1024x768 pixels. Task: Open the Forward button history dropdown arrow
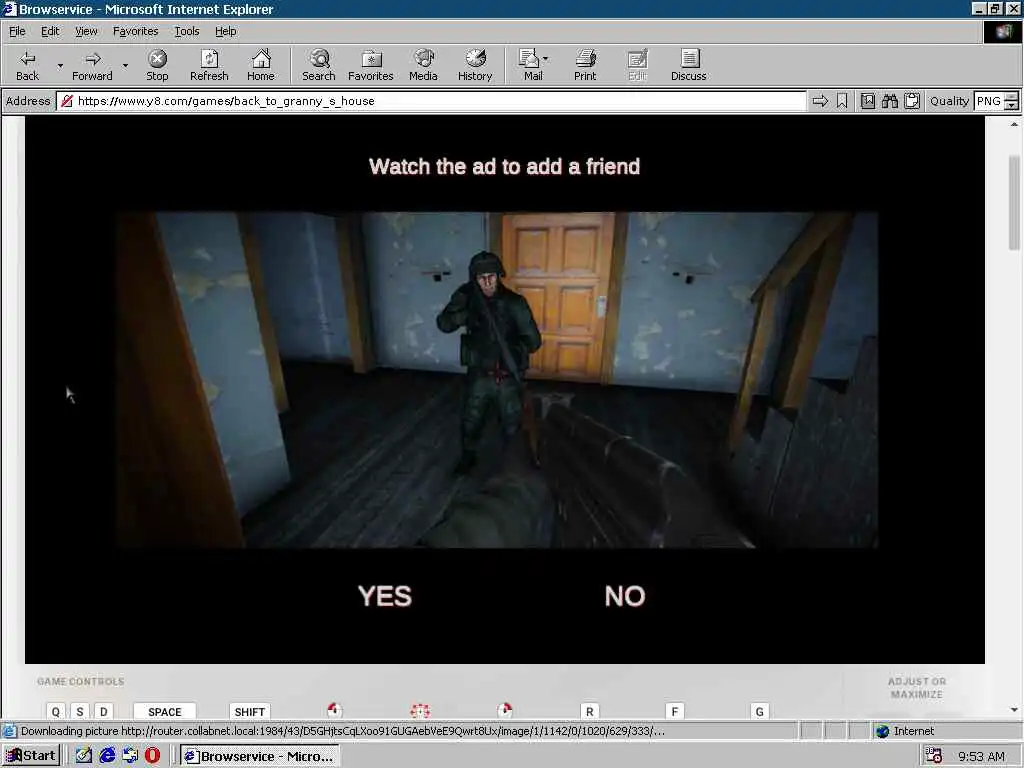click(x=125, y=65)
